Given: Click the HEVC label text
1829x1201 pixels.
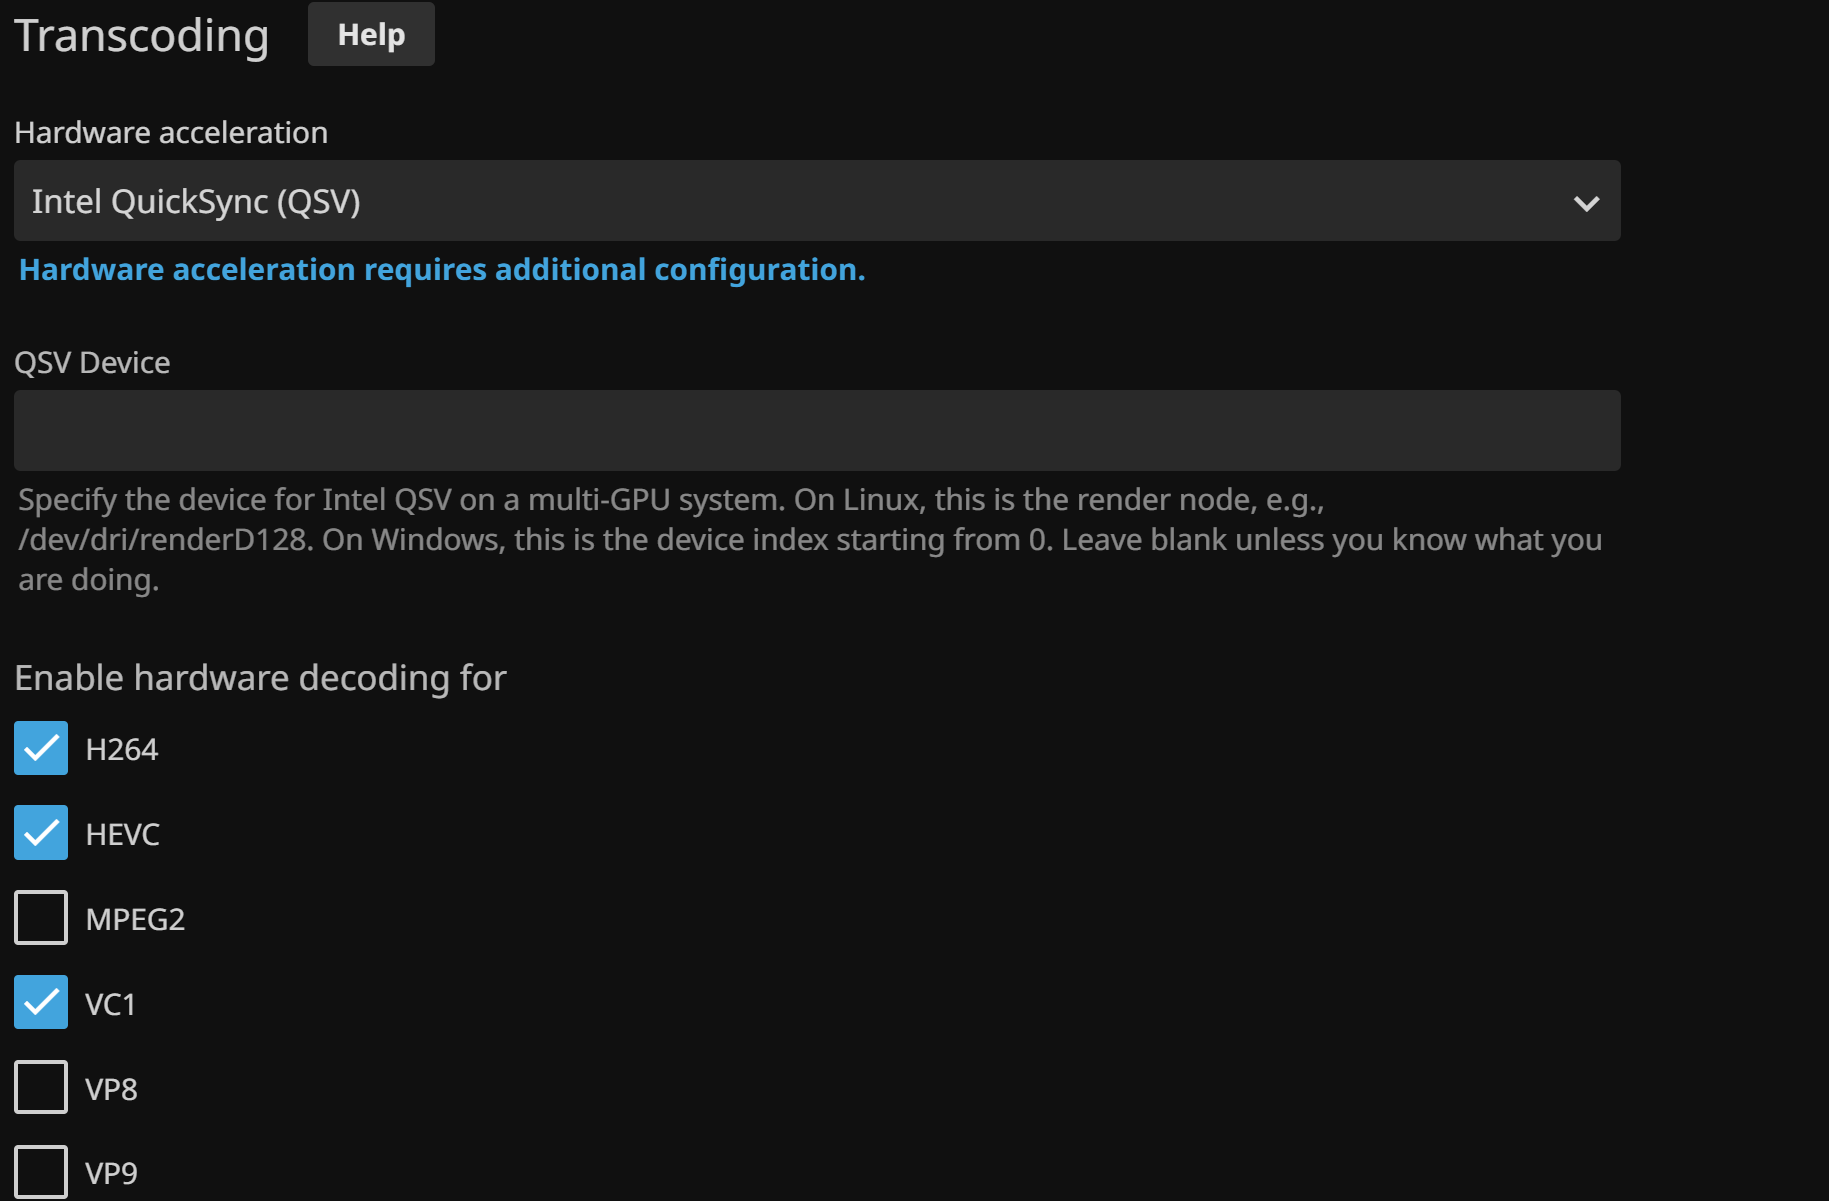Looking at the screenshot, I should (123, 835).
